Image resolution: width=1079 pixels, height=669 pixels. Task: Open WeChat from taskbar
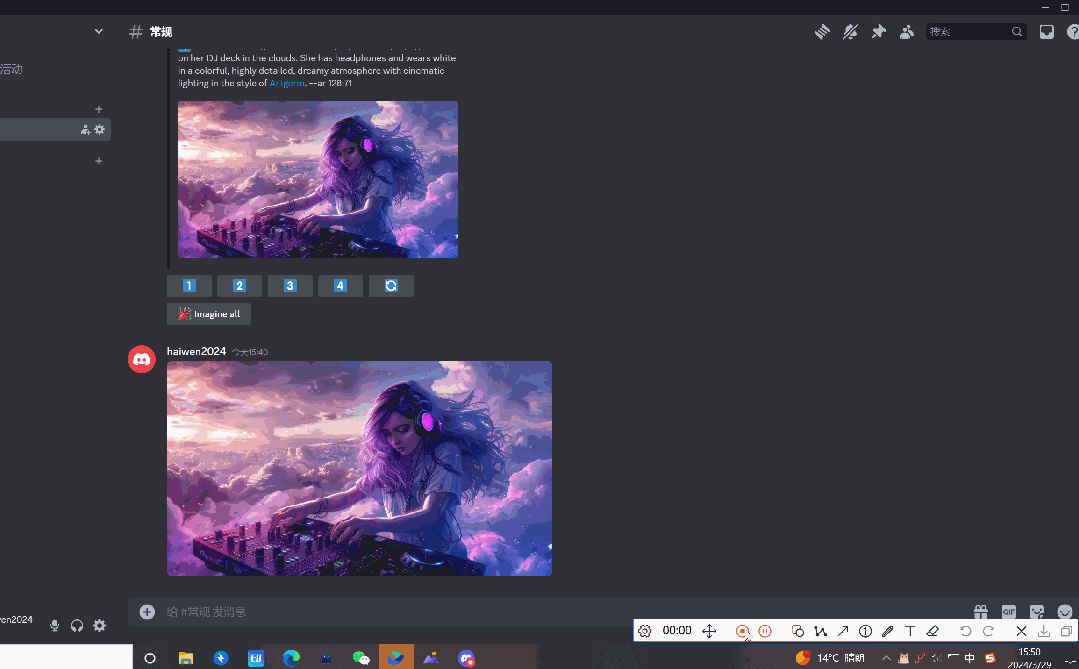point(361,658)
